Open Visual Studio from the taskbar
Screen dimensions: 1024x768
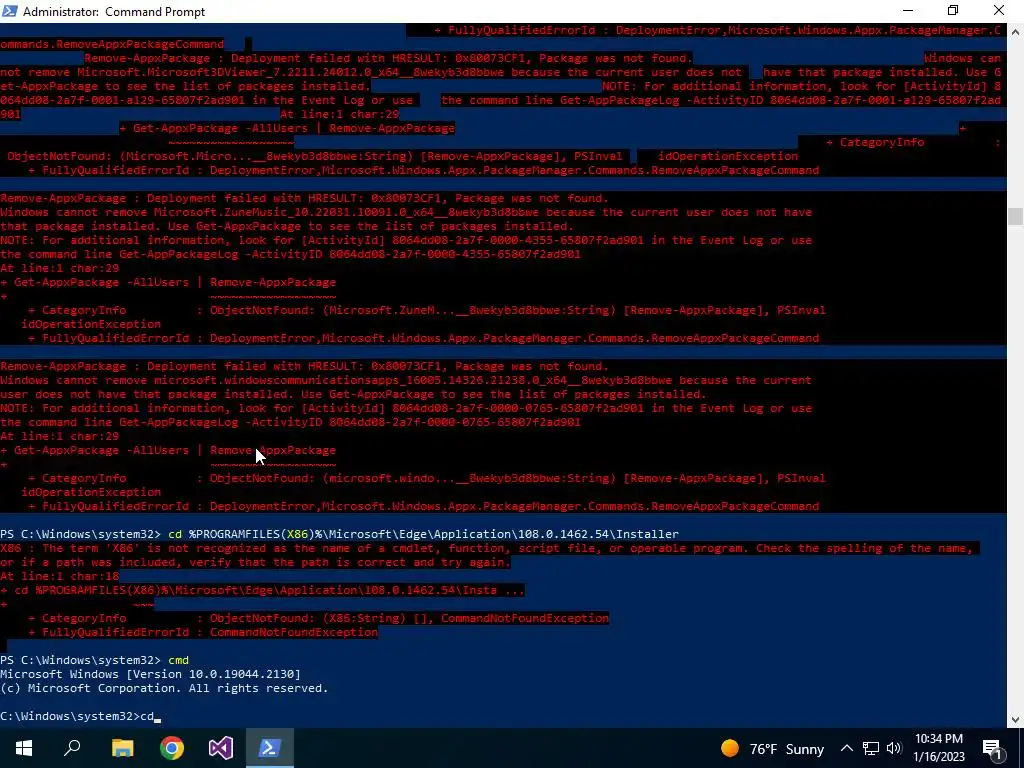pyautogui.click(x=221, y=748)
